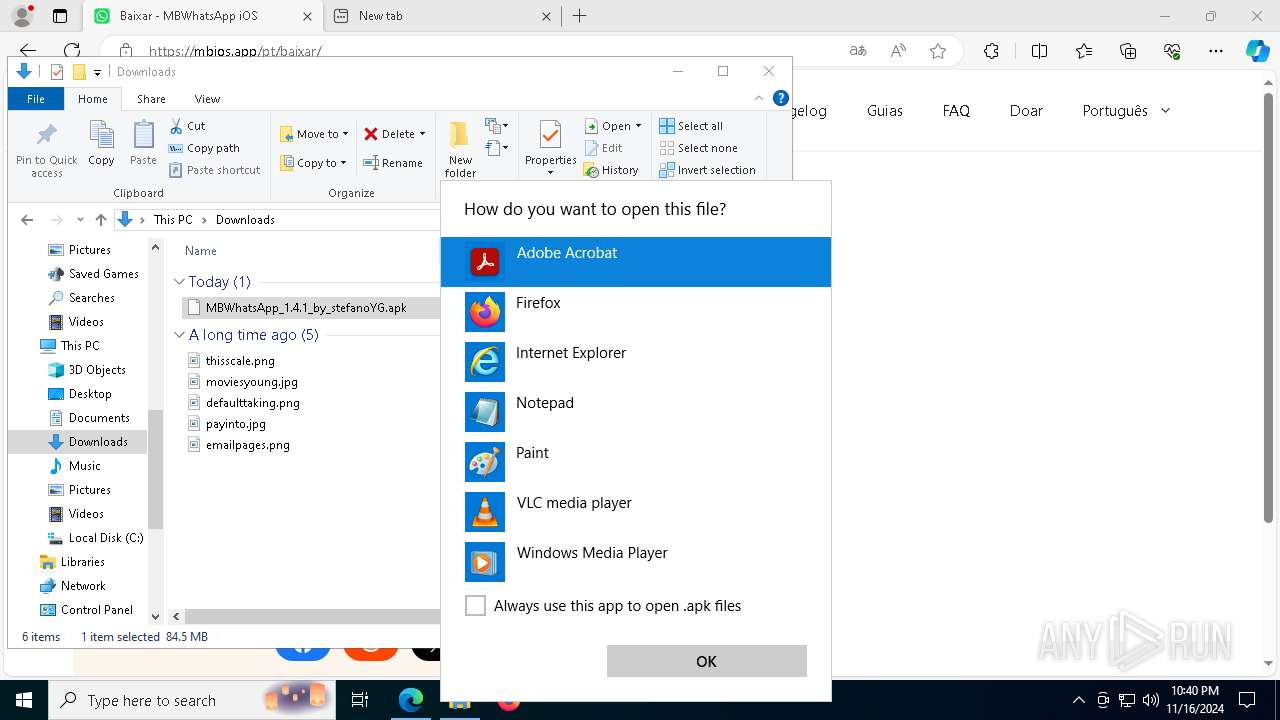This screenshot has width=1280, height=720.
Task: Confirm with the OK button
Action: (706, 661)
